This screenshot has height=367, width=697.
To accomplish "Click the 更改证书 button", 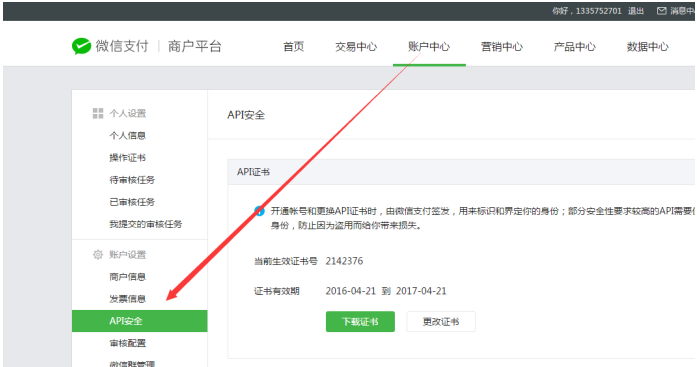I will pos(441,321).
